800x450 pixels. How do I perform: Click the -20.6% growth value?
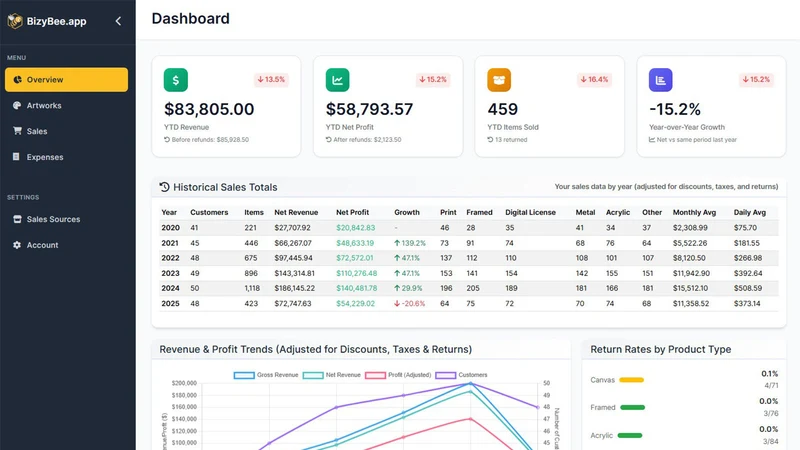pos(409,304)
